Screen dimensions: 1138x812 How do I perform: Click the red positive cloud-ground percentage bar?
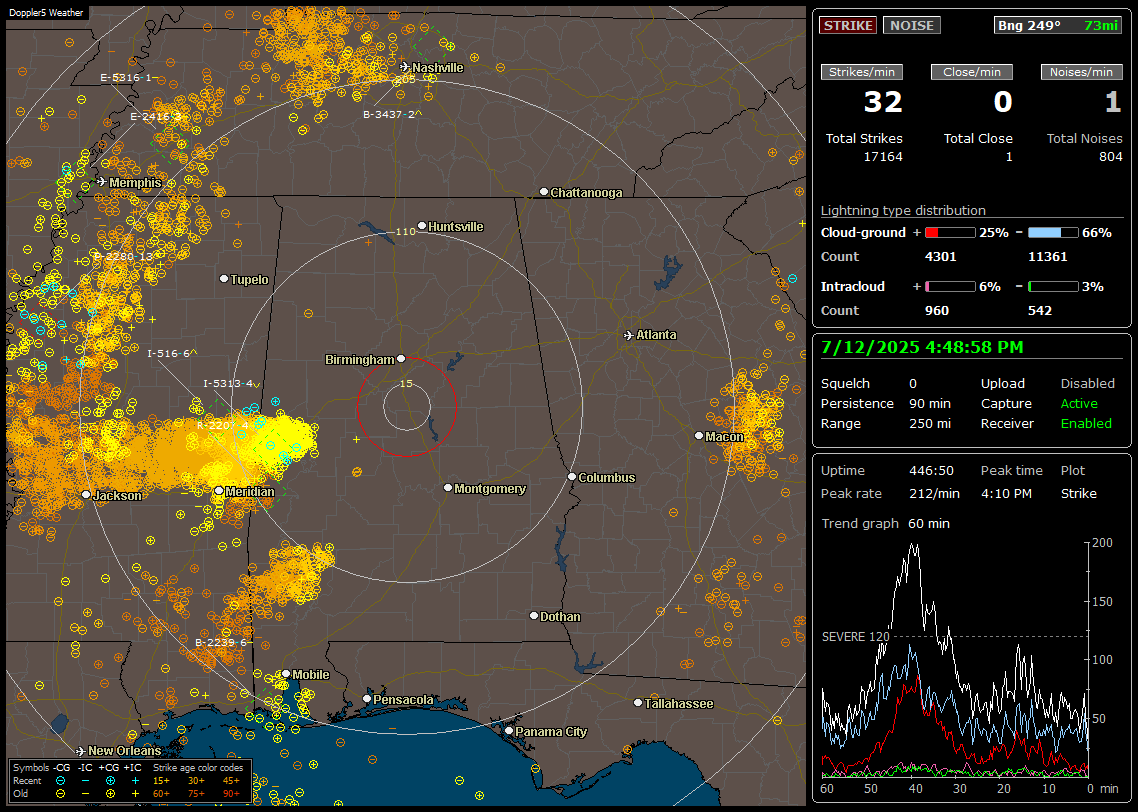click(x=950, y=232)
